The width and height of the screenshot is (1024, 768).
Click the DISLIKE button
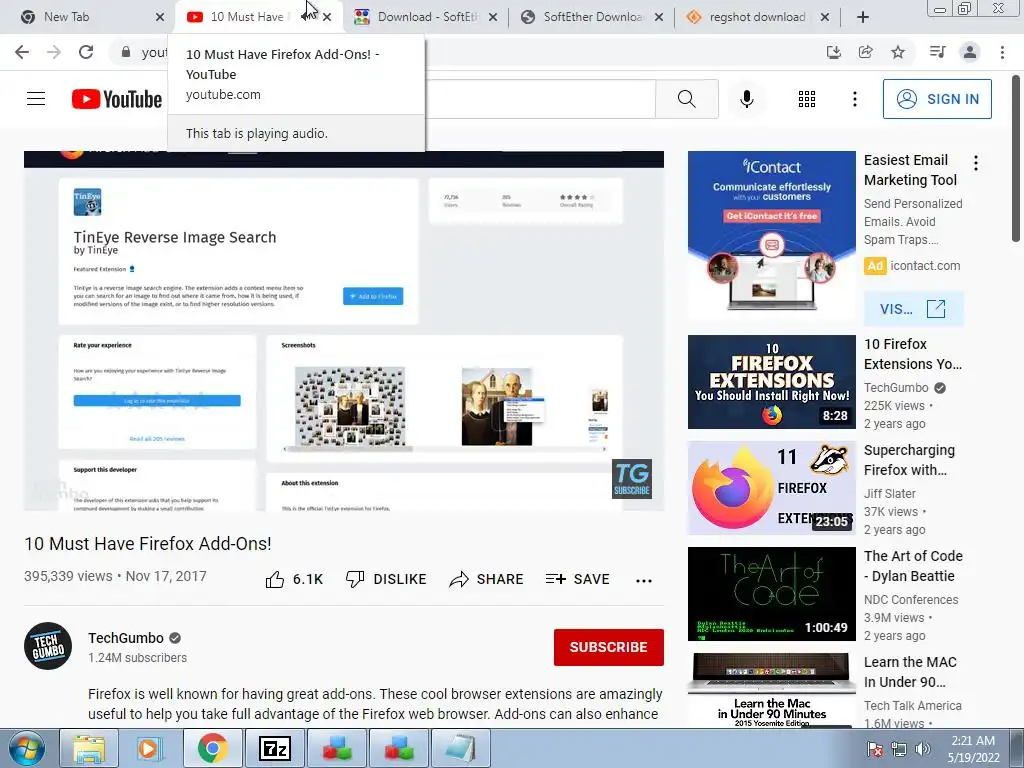coord(386,579)
